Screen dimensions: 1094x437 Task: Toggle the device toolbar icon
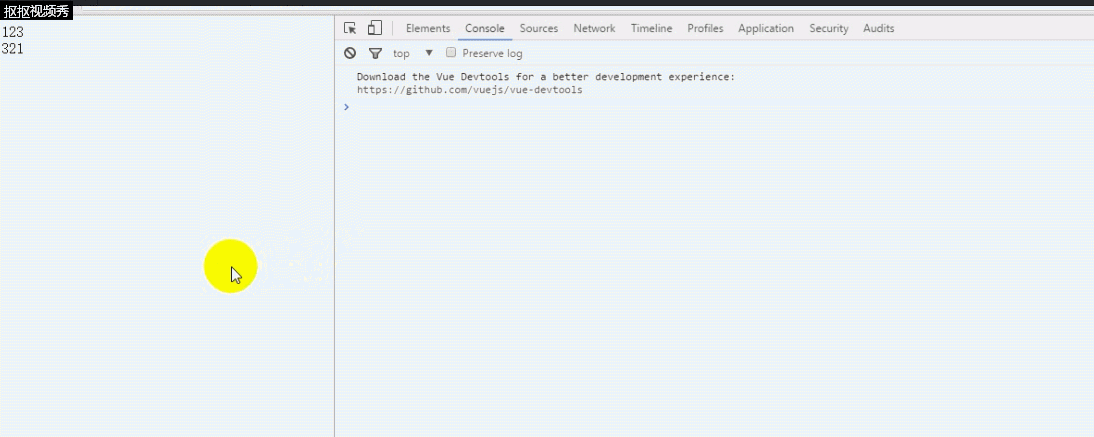(375, 28)
